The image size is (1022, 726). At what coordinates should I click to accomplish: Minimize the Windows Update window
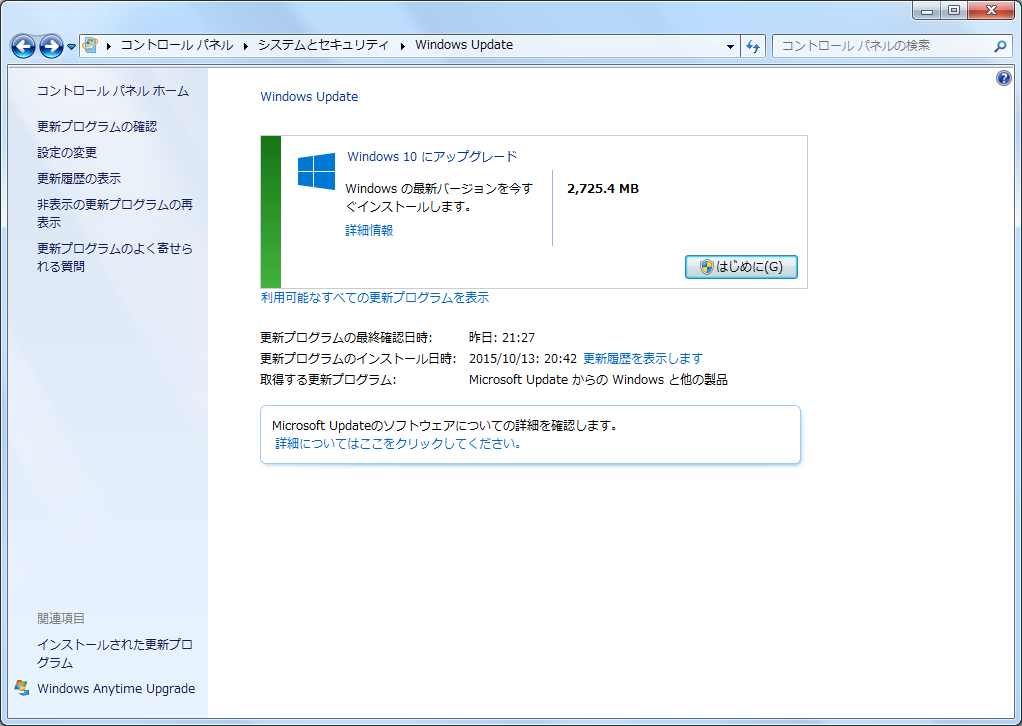tap(926, 10)
